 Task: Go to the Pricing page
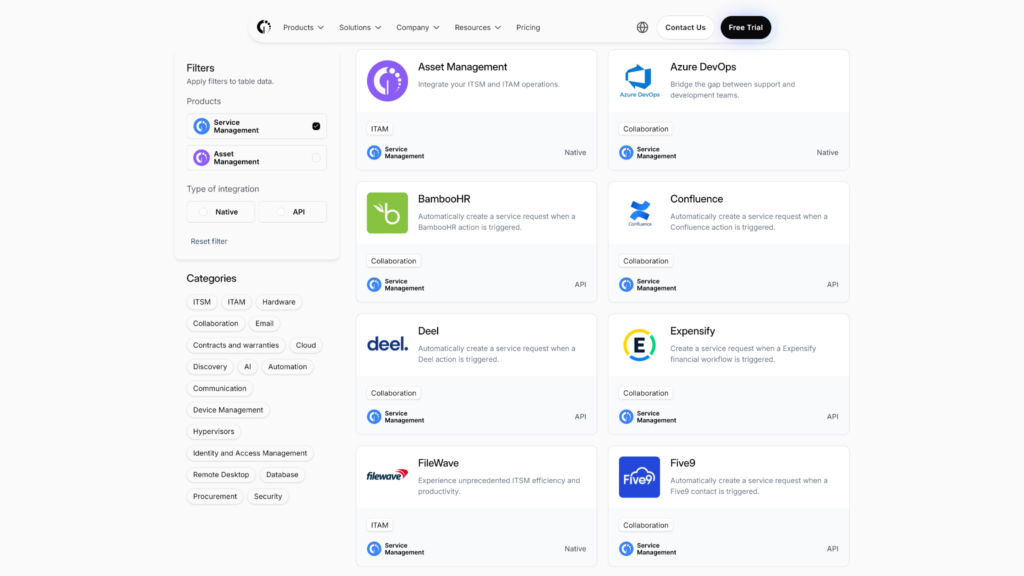(528, 27)
